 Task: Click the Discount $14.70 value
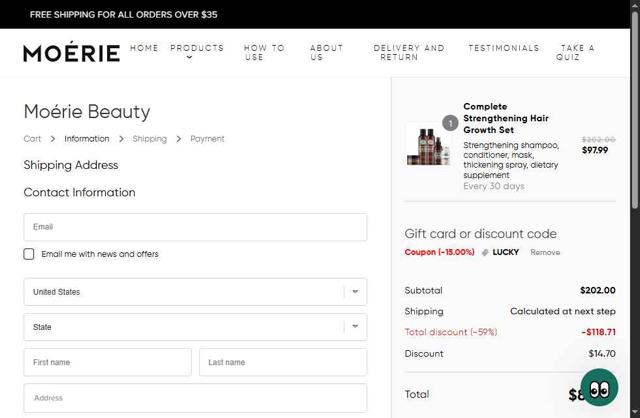(602, 354)
